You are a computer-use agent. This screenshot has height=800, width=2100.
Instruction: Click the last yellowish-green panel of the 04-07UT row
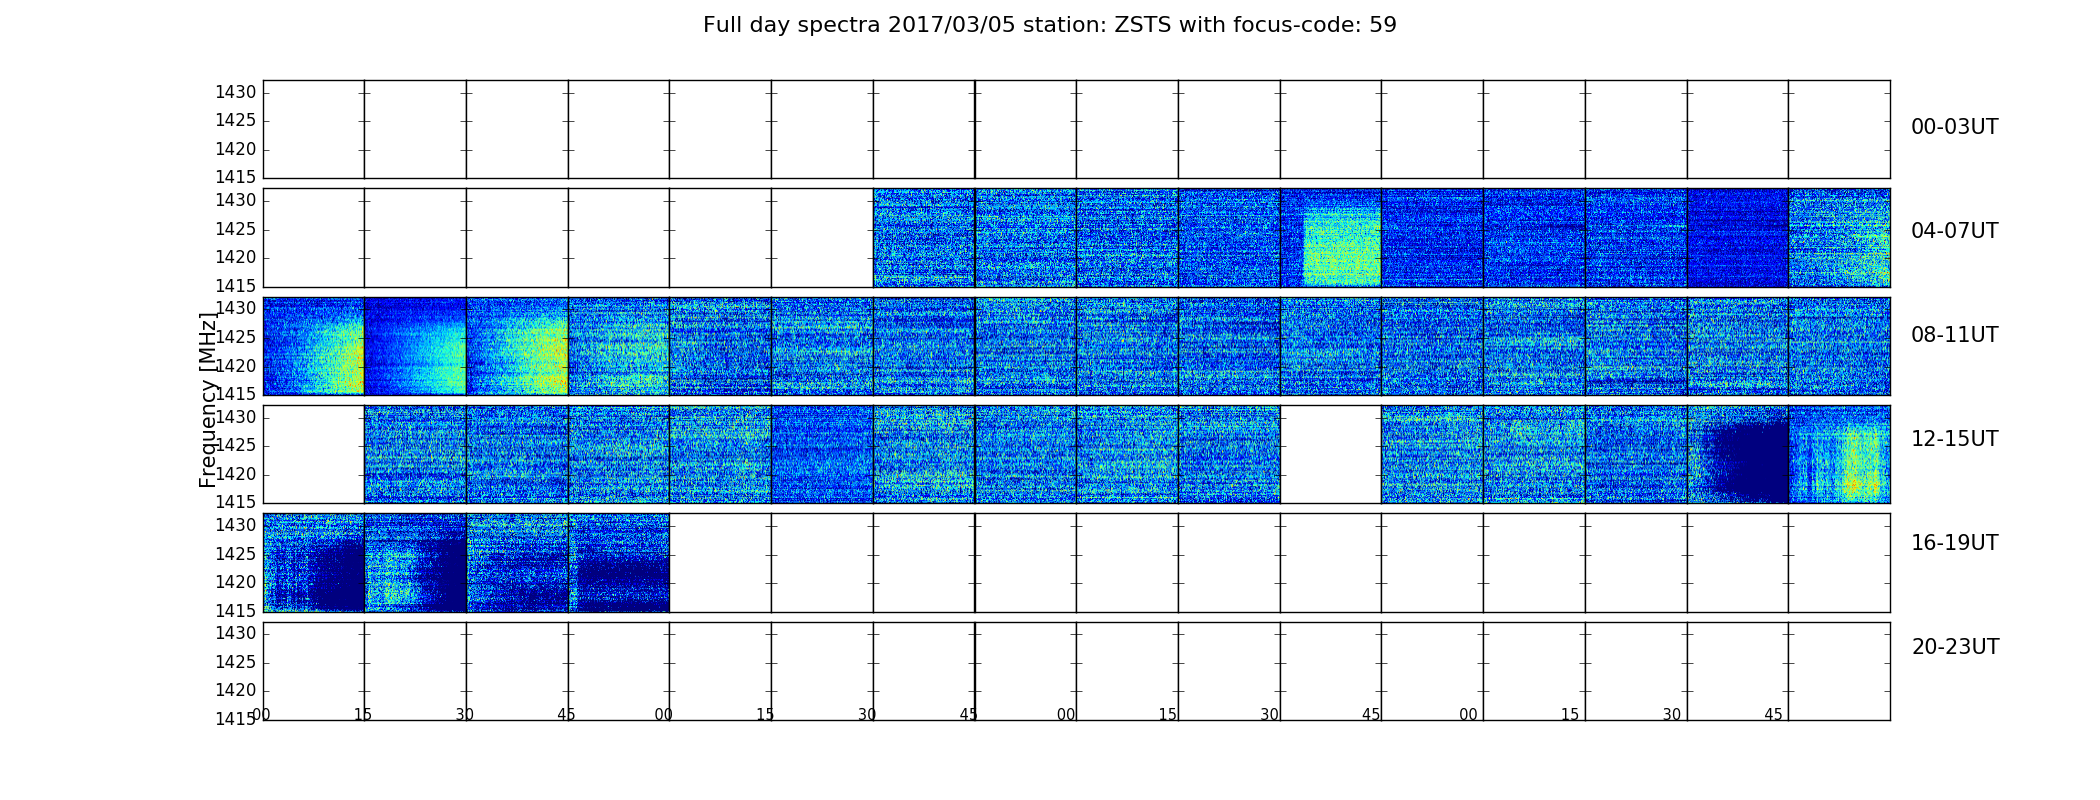(1839, 238)
